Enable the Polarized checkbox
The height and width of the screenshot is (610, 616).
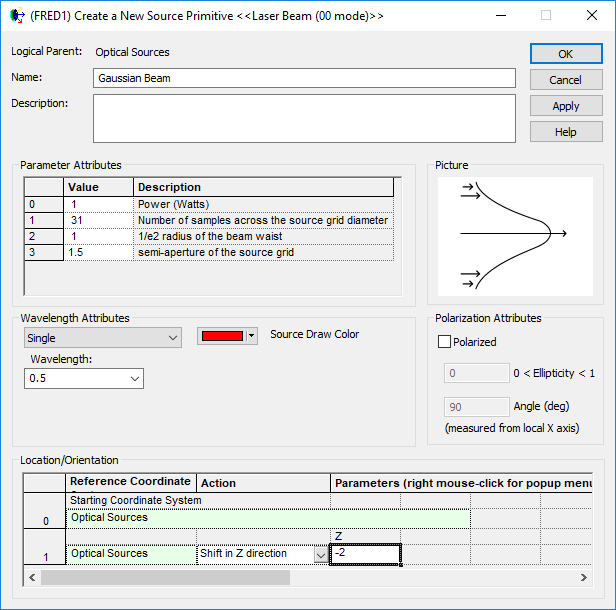coord(445,342)
